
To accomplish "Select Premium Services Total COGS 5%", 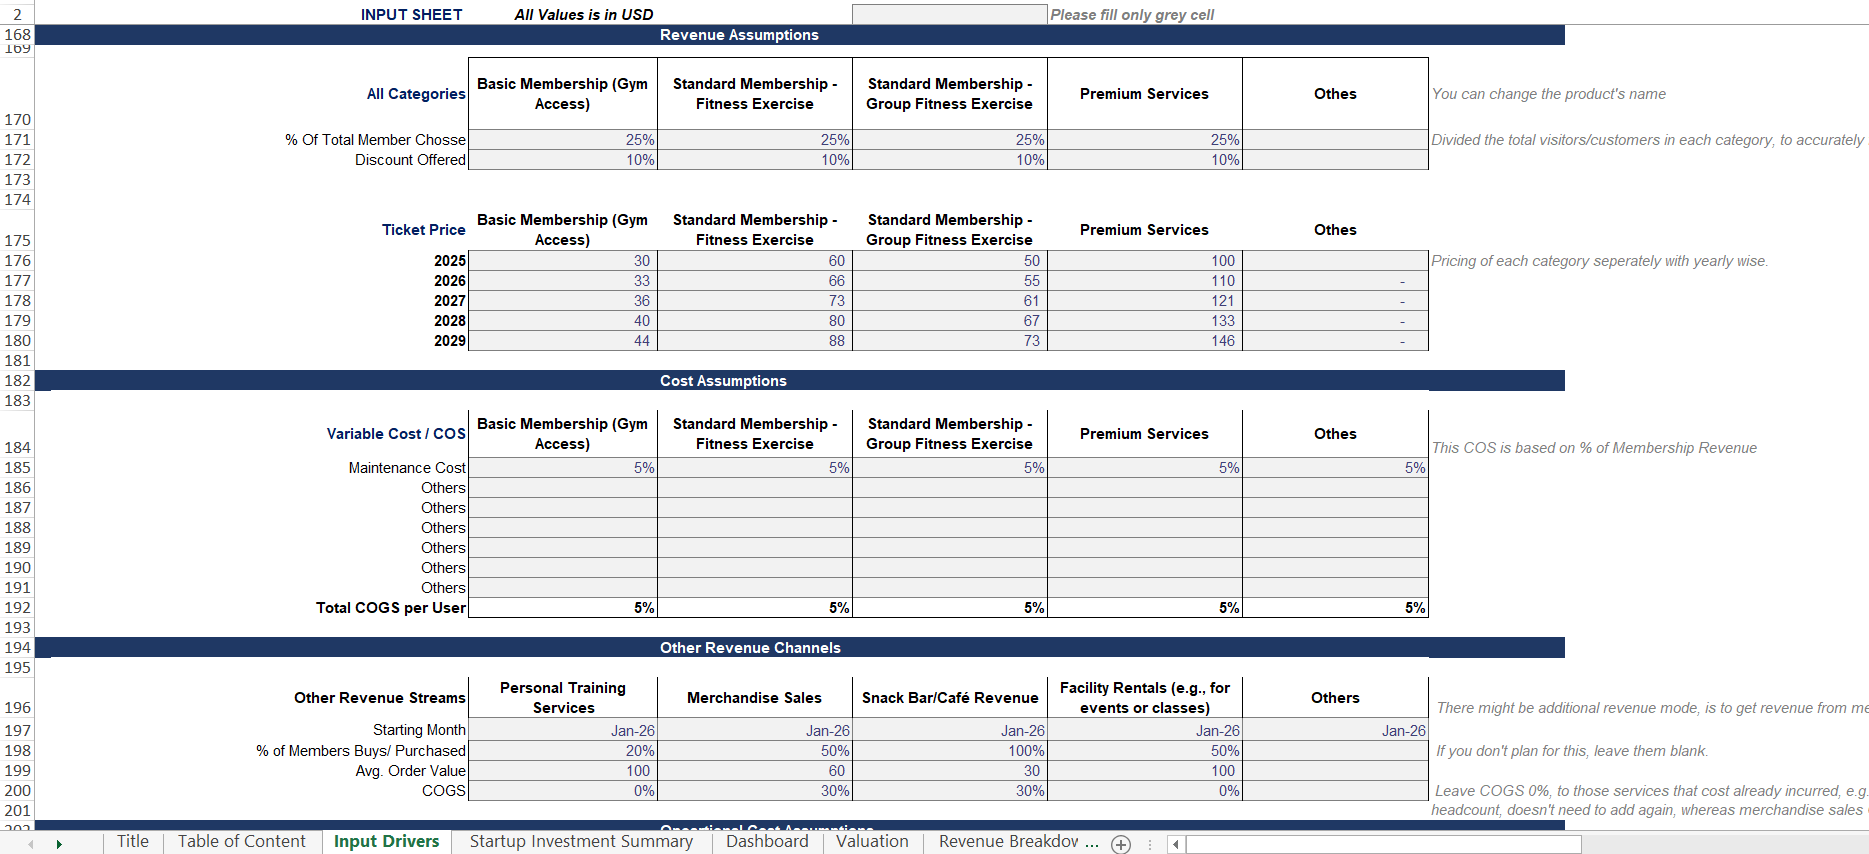I will tap(1145, 608).
